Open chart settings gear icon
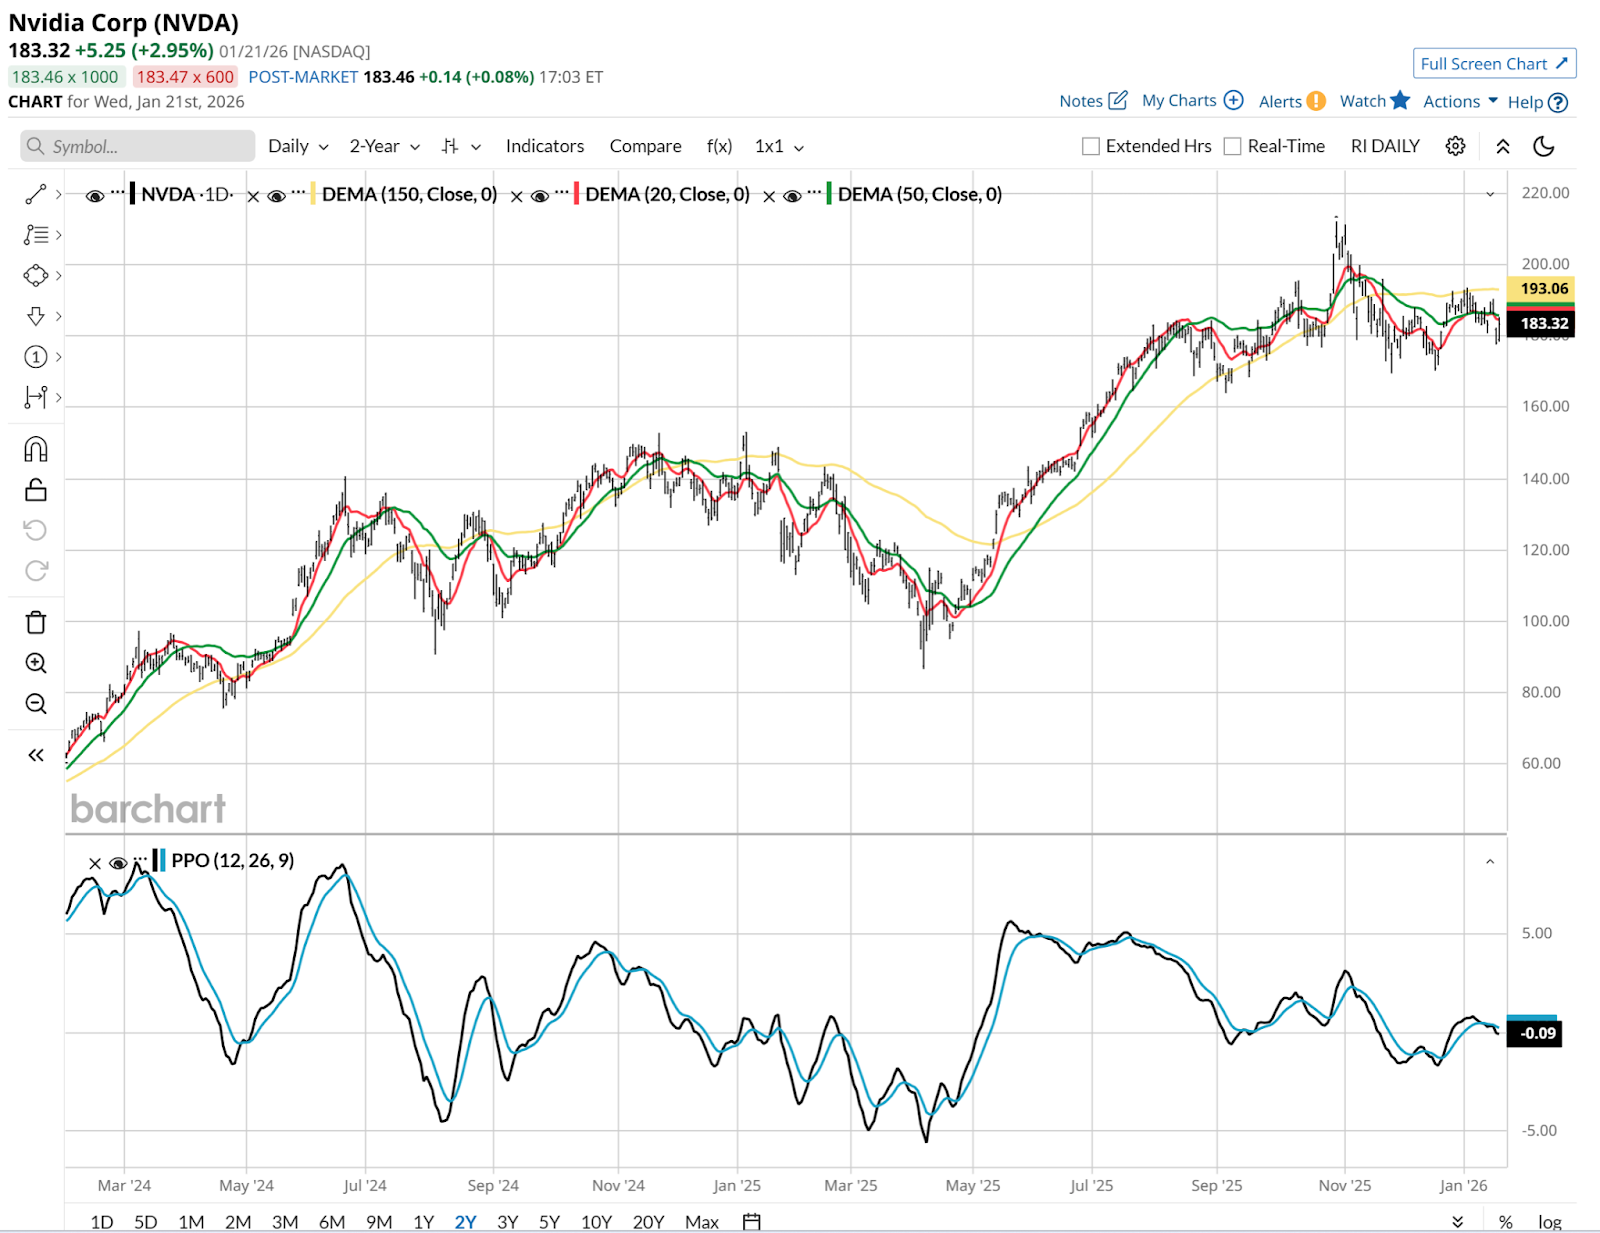Image resolution: width=1600 pixels, height=1233 pixels. click(1455, 146)
